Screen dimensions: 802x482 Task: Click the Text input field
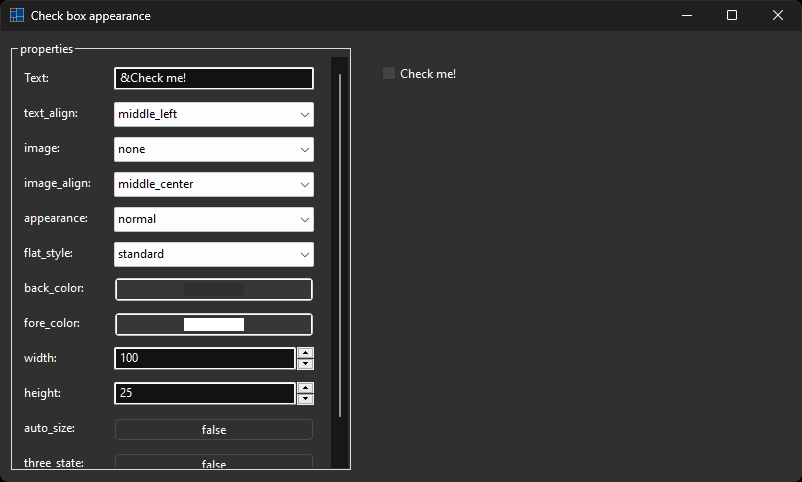coord(214,78)
